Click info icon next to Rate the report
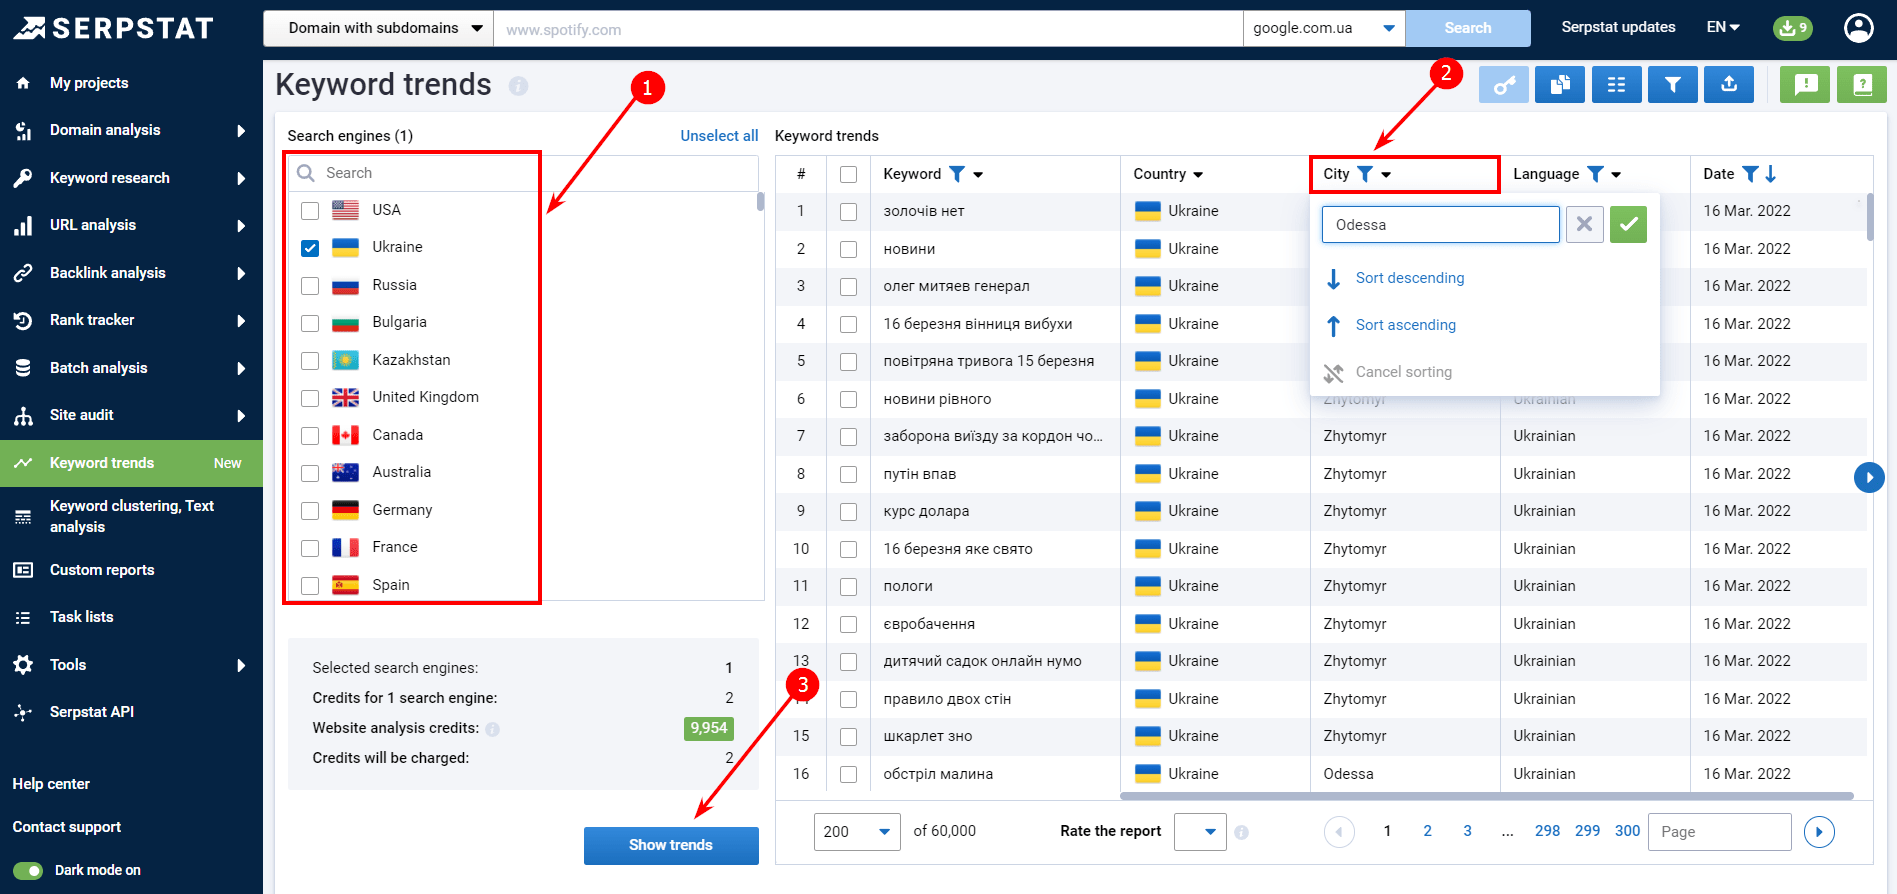The height and width of the screenshot is (894, 1897). 1241,832
